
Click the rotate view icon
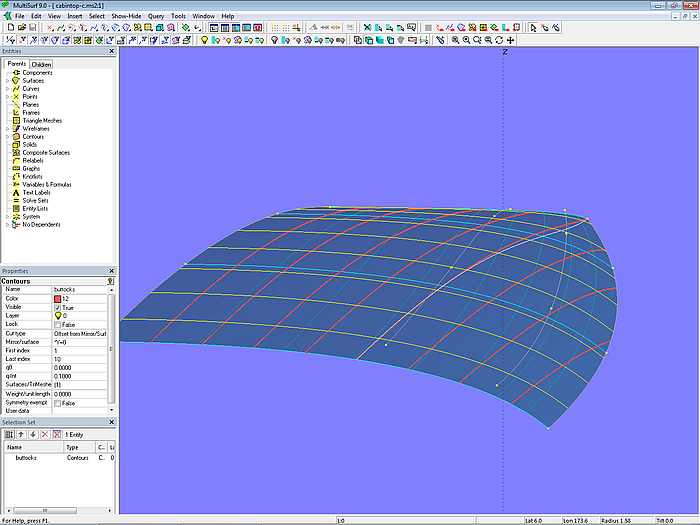pos(499,40)
